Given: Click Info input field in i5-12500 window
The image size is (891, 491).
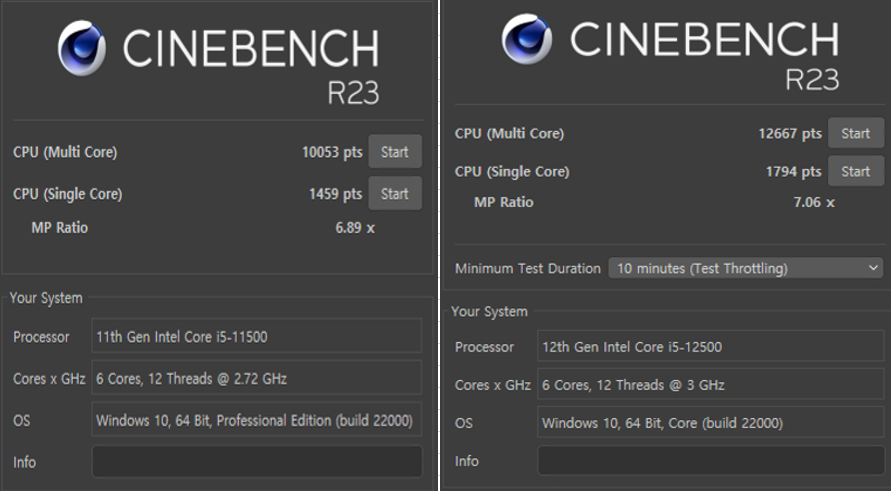Looking at the screenshot, I should 711,460.
